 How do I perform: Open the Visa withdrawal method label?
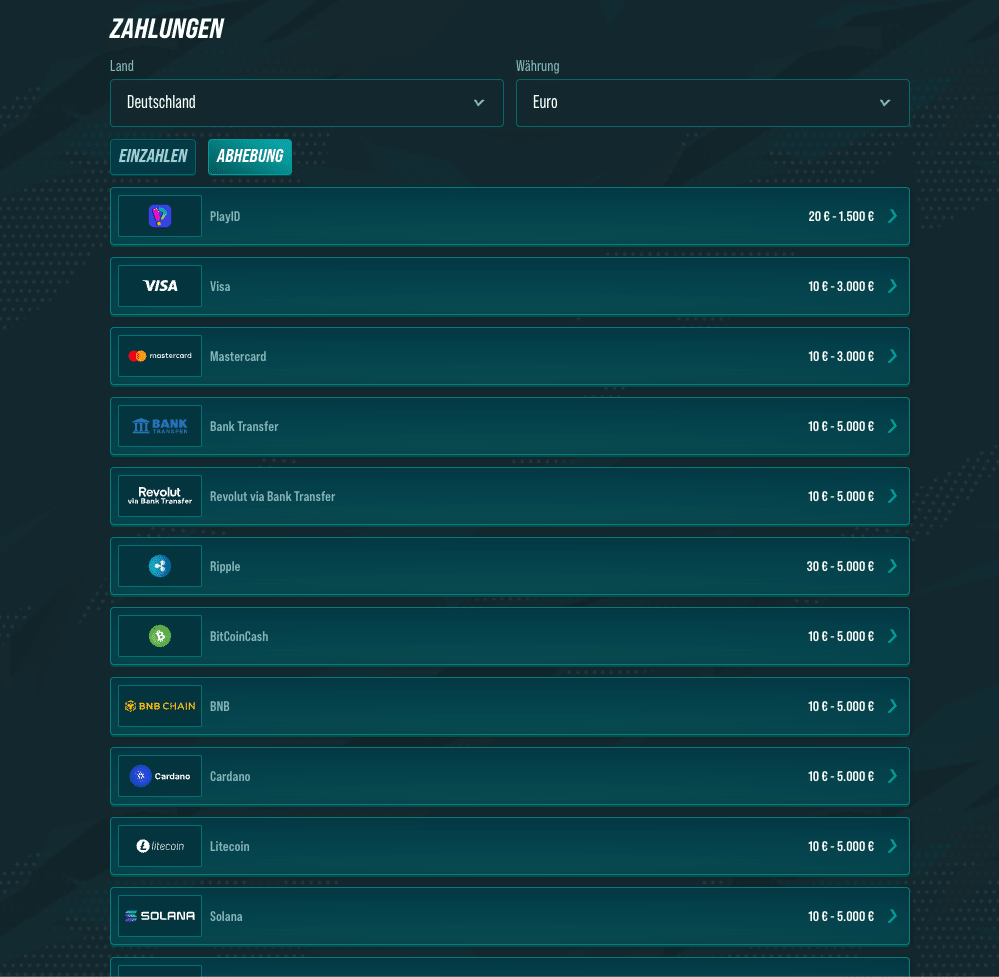(x=220, y=287)
